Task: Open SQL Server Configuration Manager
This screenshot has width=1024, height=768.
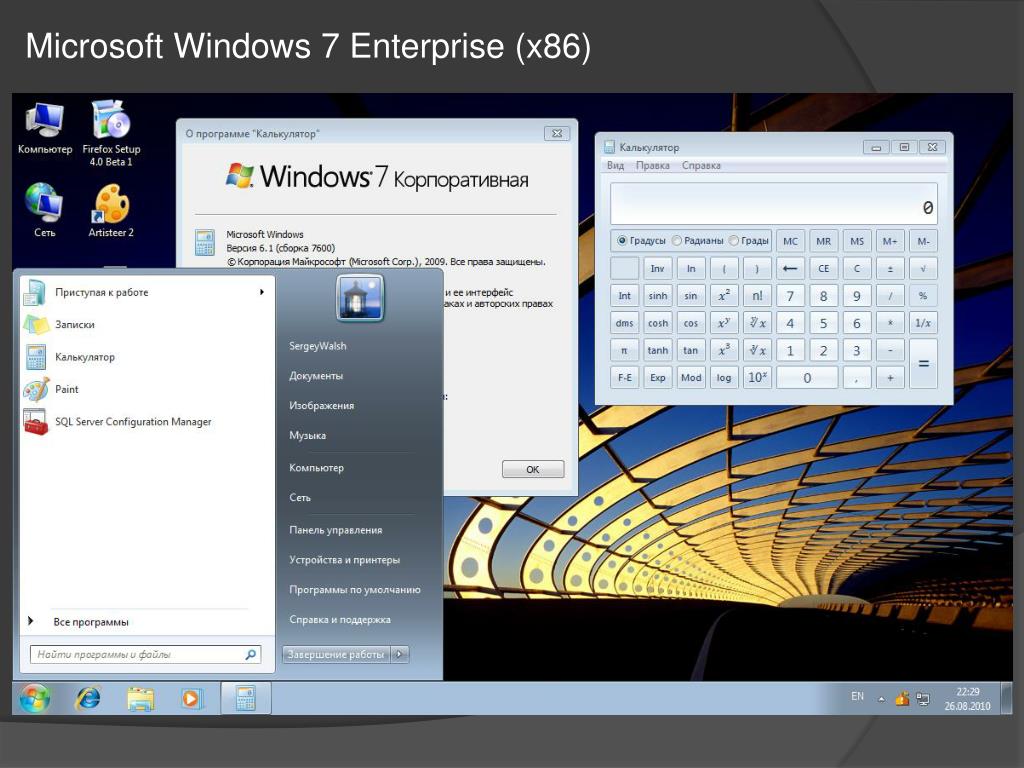Action: 147,422
